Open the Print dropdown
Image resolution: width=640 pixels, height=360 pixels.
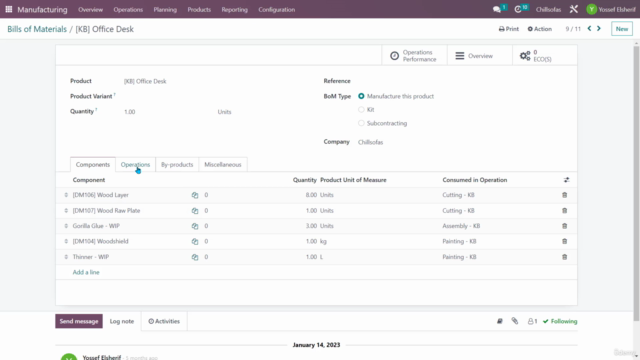(x=509, y=29)
